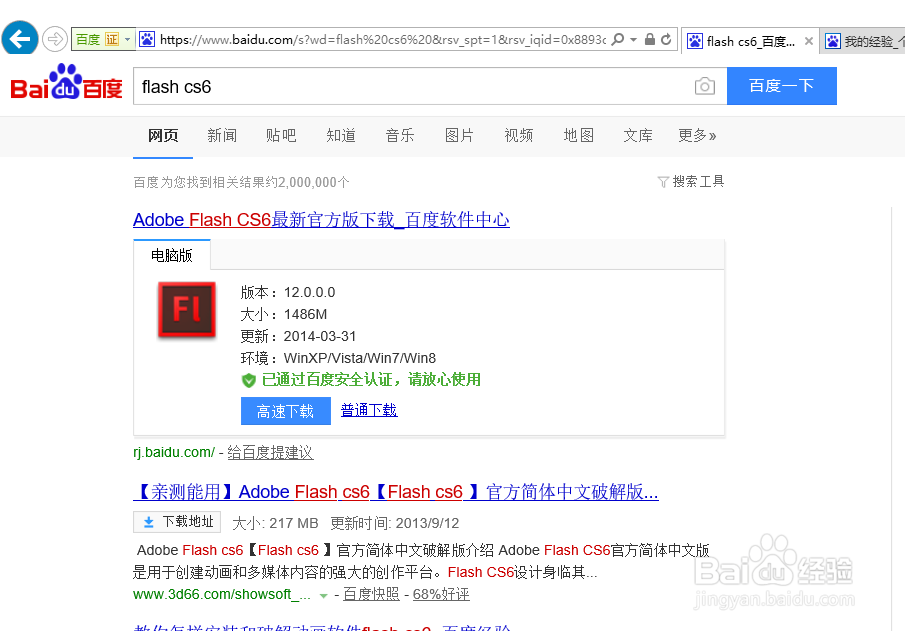Open the 文库 tab
Viewport: 905px width, 631px height.
point(638,136)
